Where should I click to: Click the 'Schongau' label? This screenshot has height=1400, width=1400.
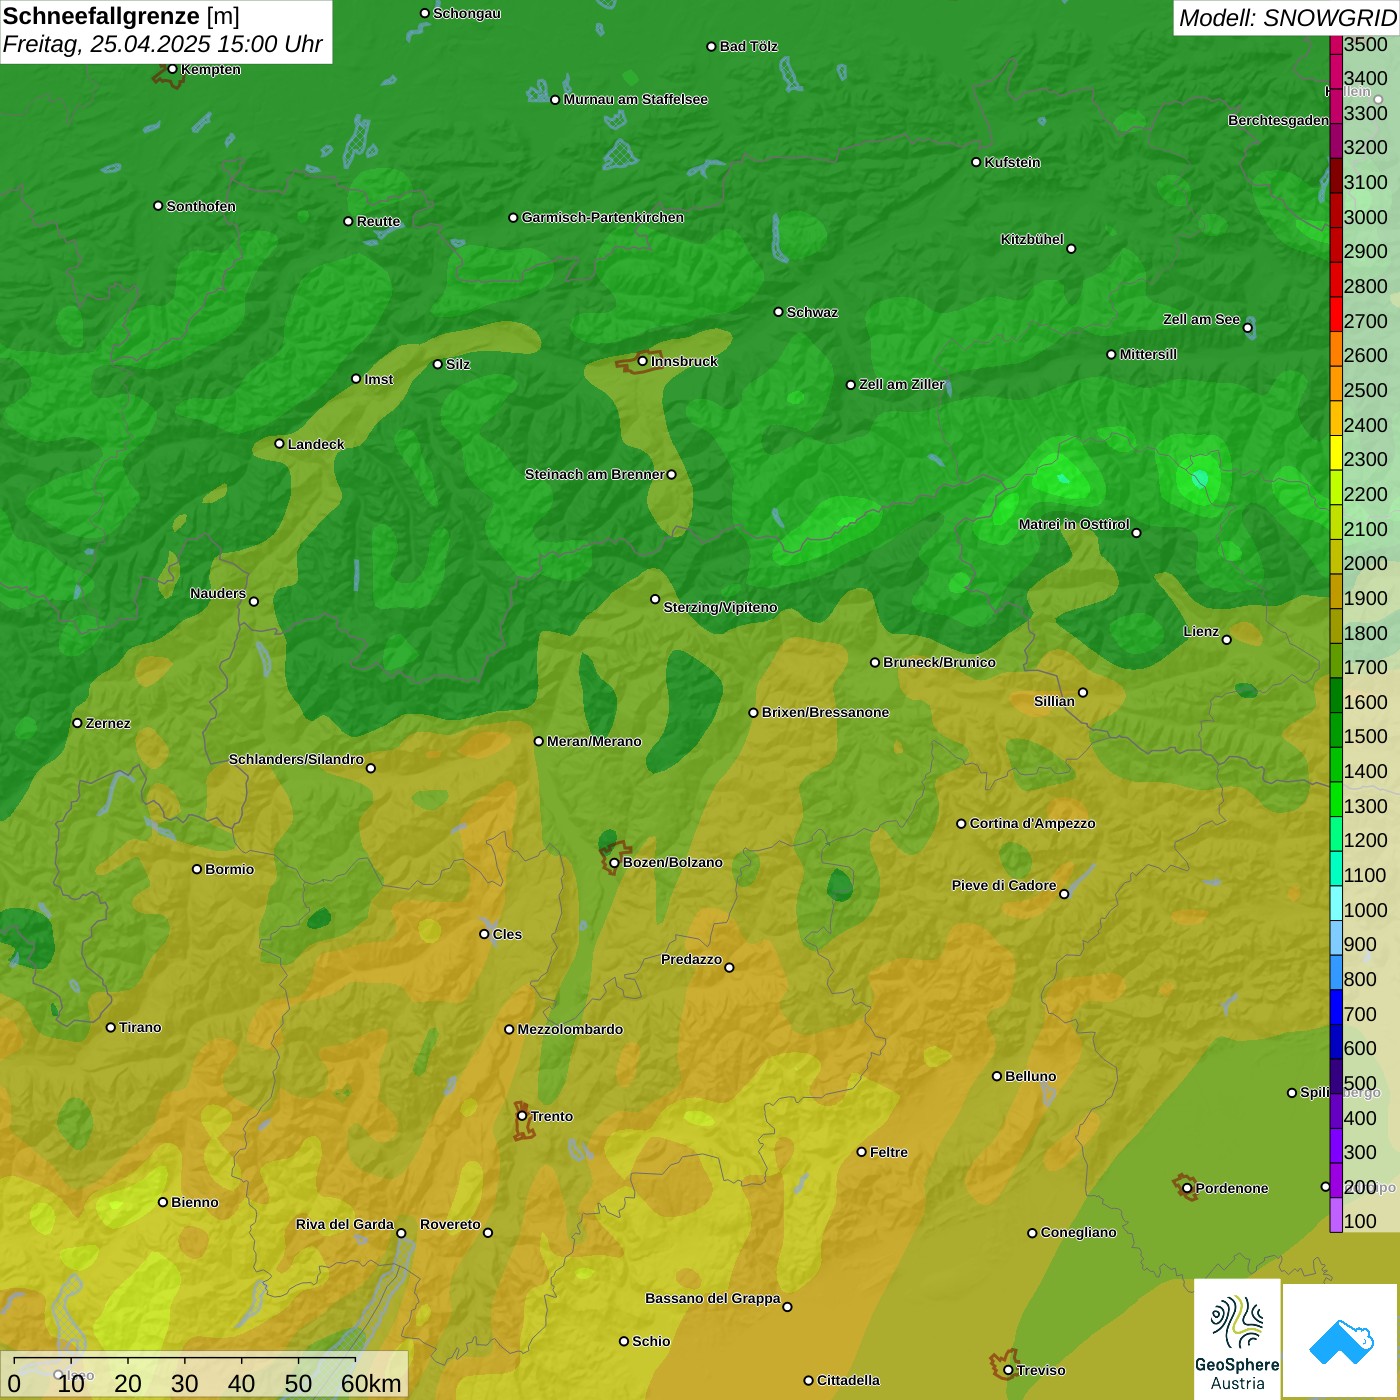pos(467,13)
